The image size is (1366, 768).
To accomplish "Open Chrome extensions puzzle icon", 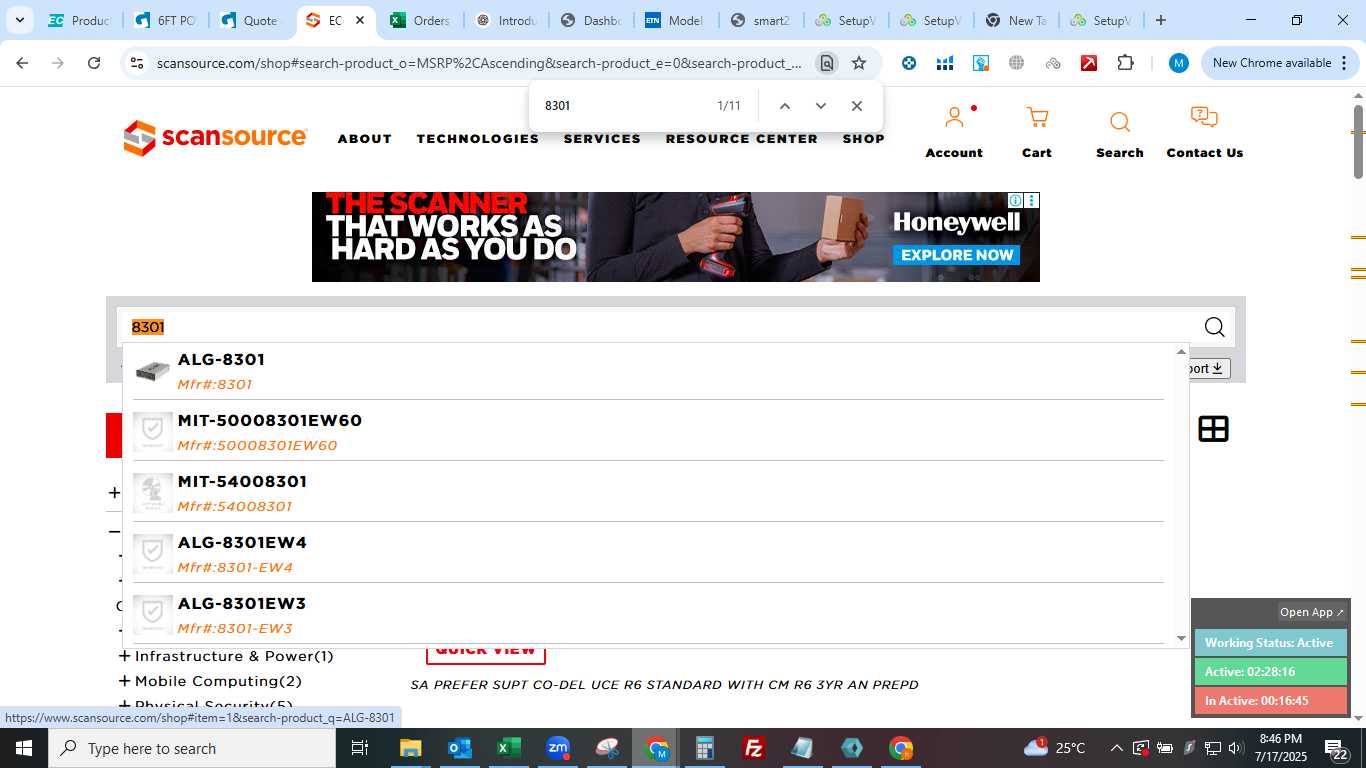I will pos(1125,63).
